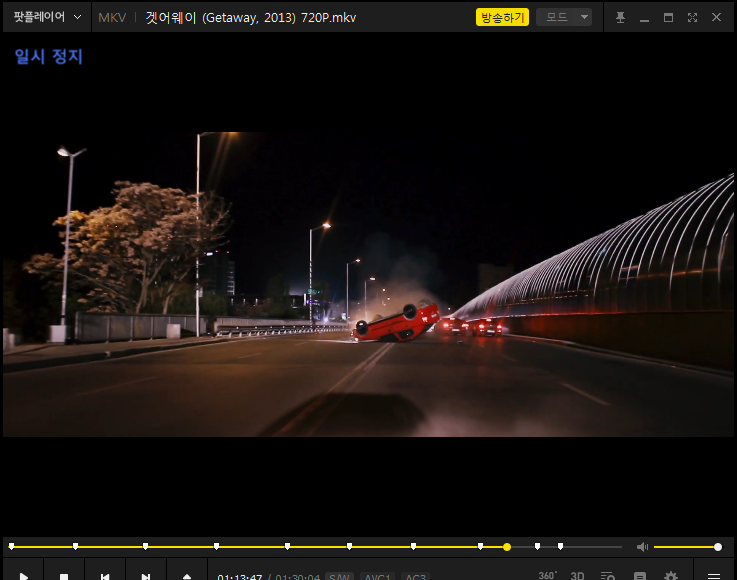
Task: Click the chapter marker right after the playhead
Action: click(x=537, y=546)
